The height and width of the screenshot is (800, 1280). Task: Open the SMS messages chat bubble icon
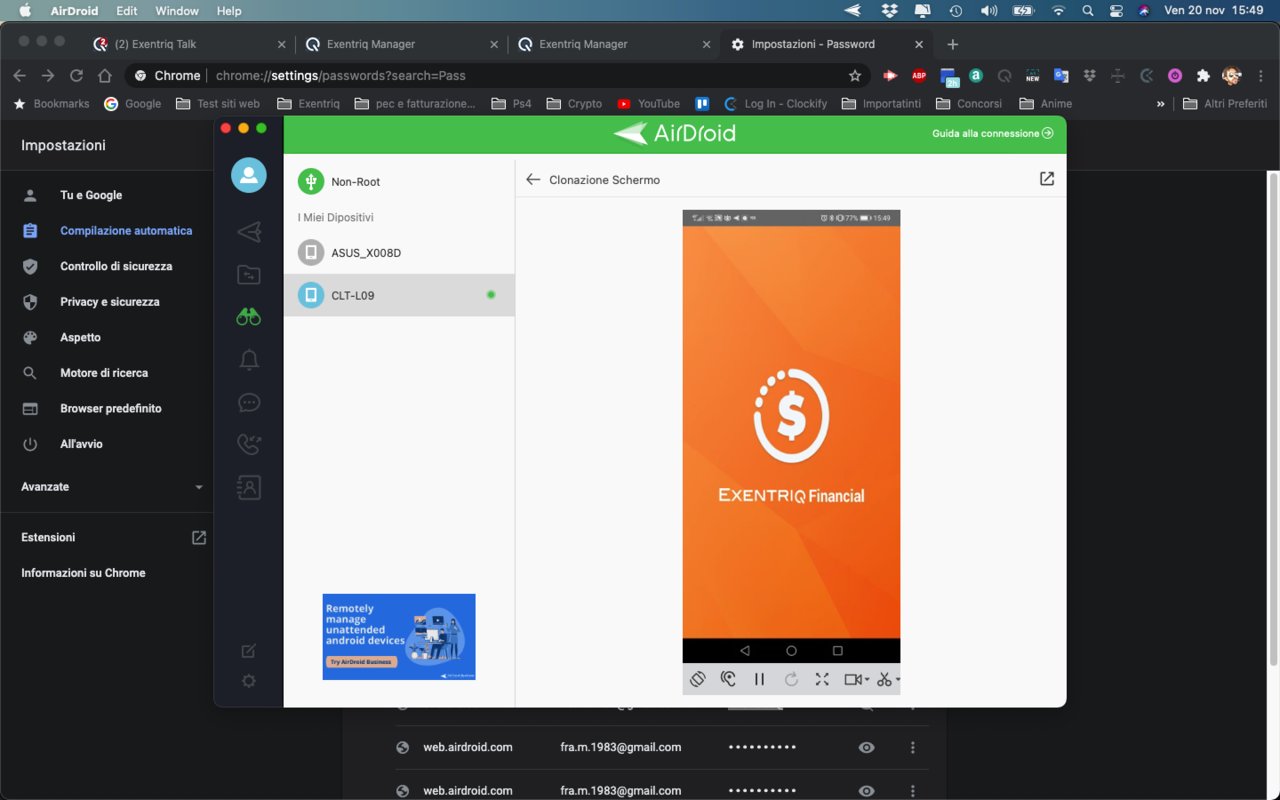tap(249, 403)
